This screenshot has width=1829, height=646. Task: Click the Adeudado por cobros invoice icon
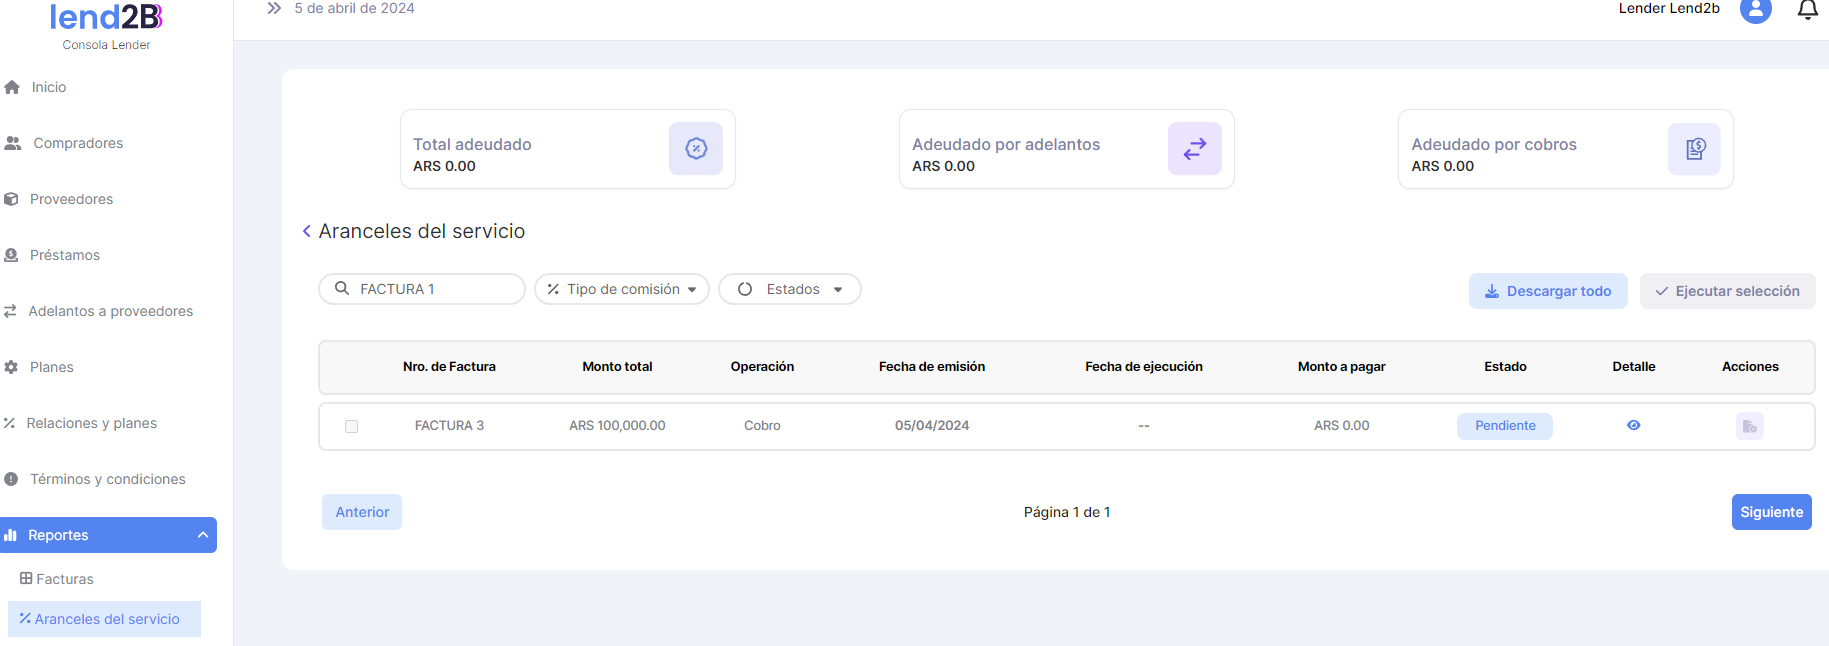click(1694, 149)
